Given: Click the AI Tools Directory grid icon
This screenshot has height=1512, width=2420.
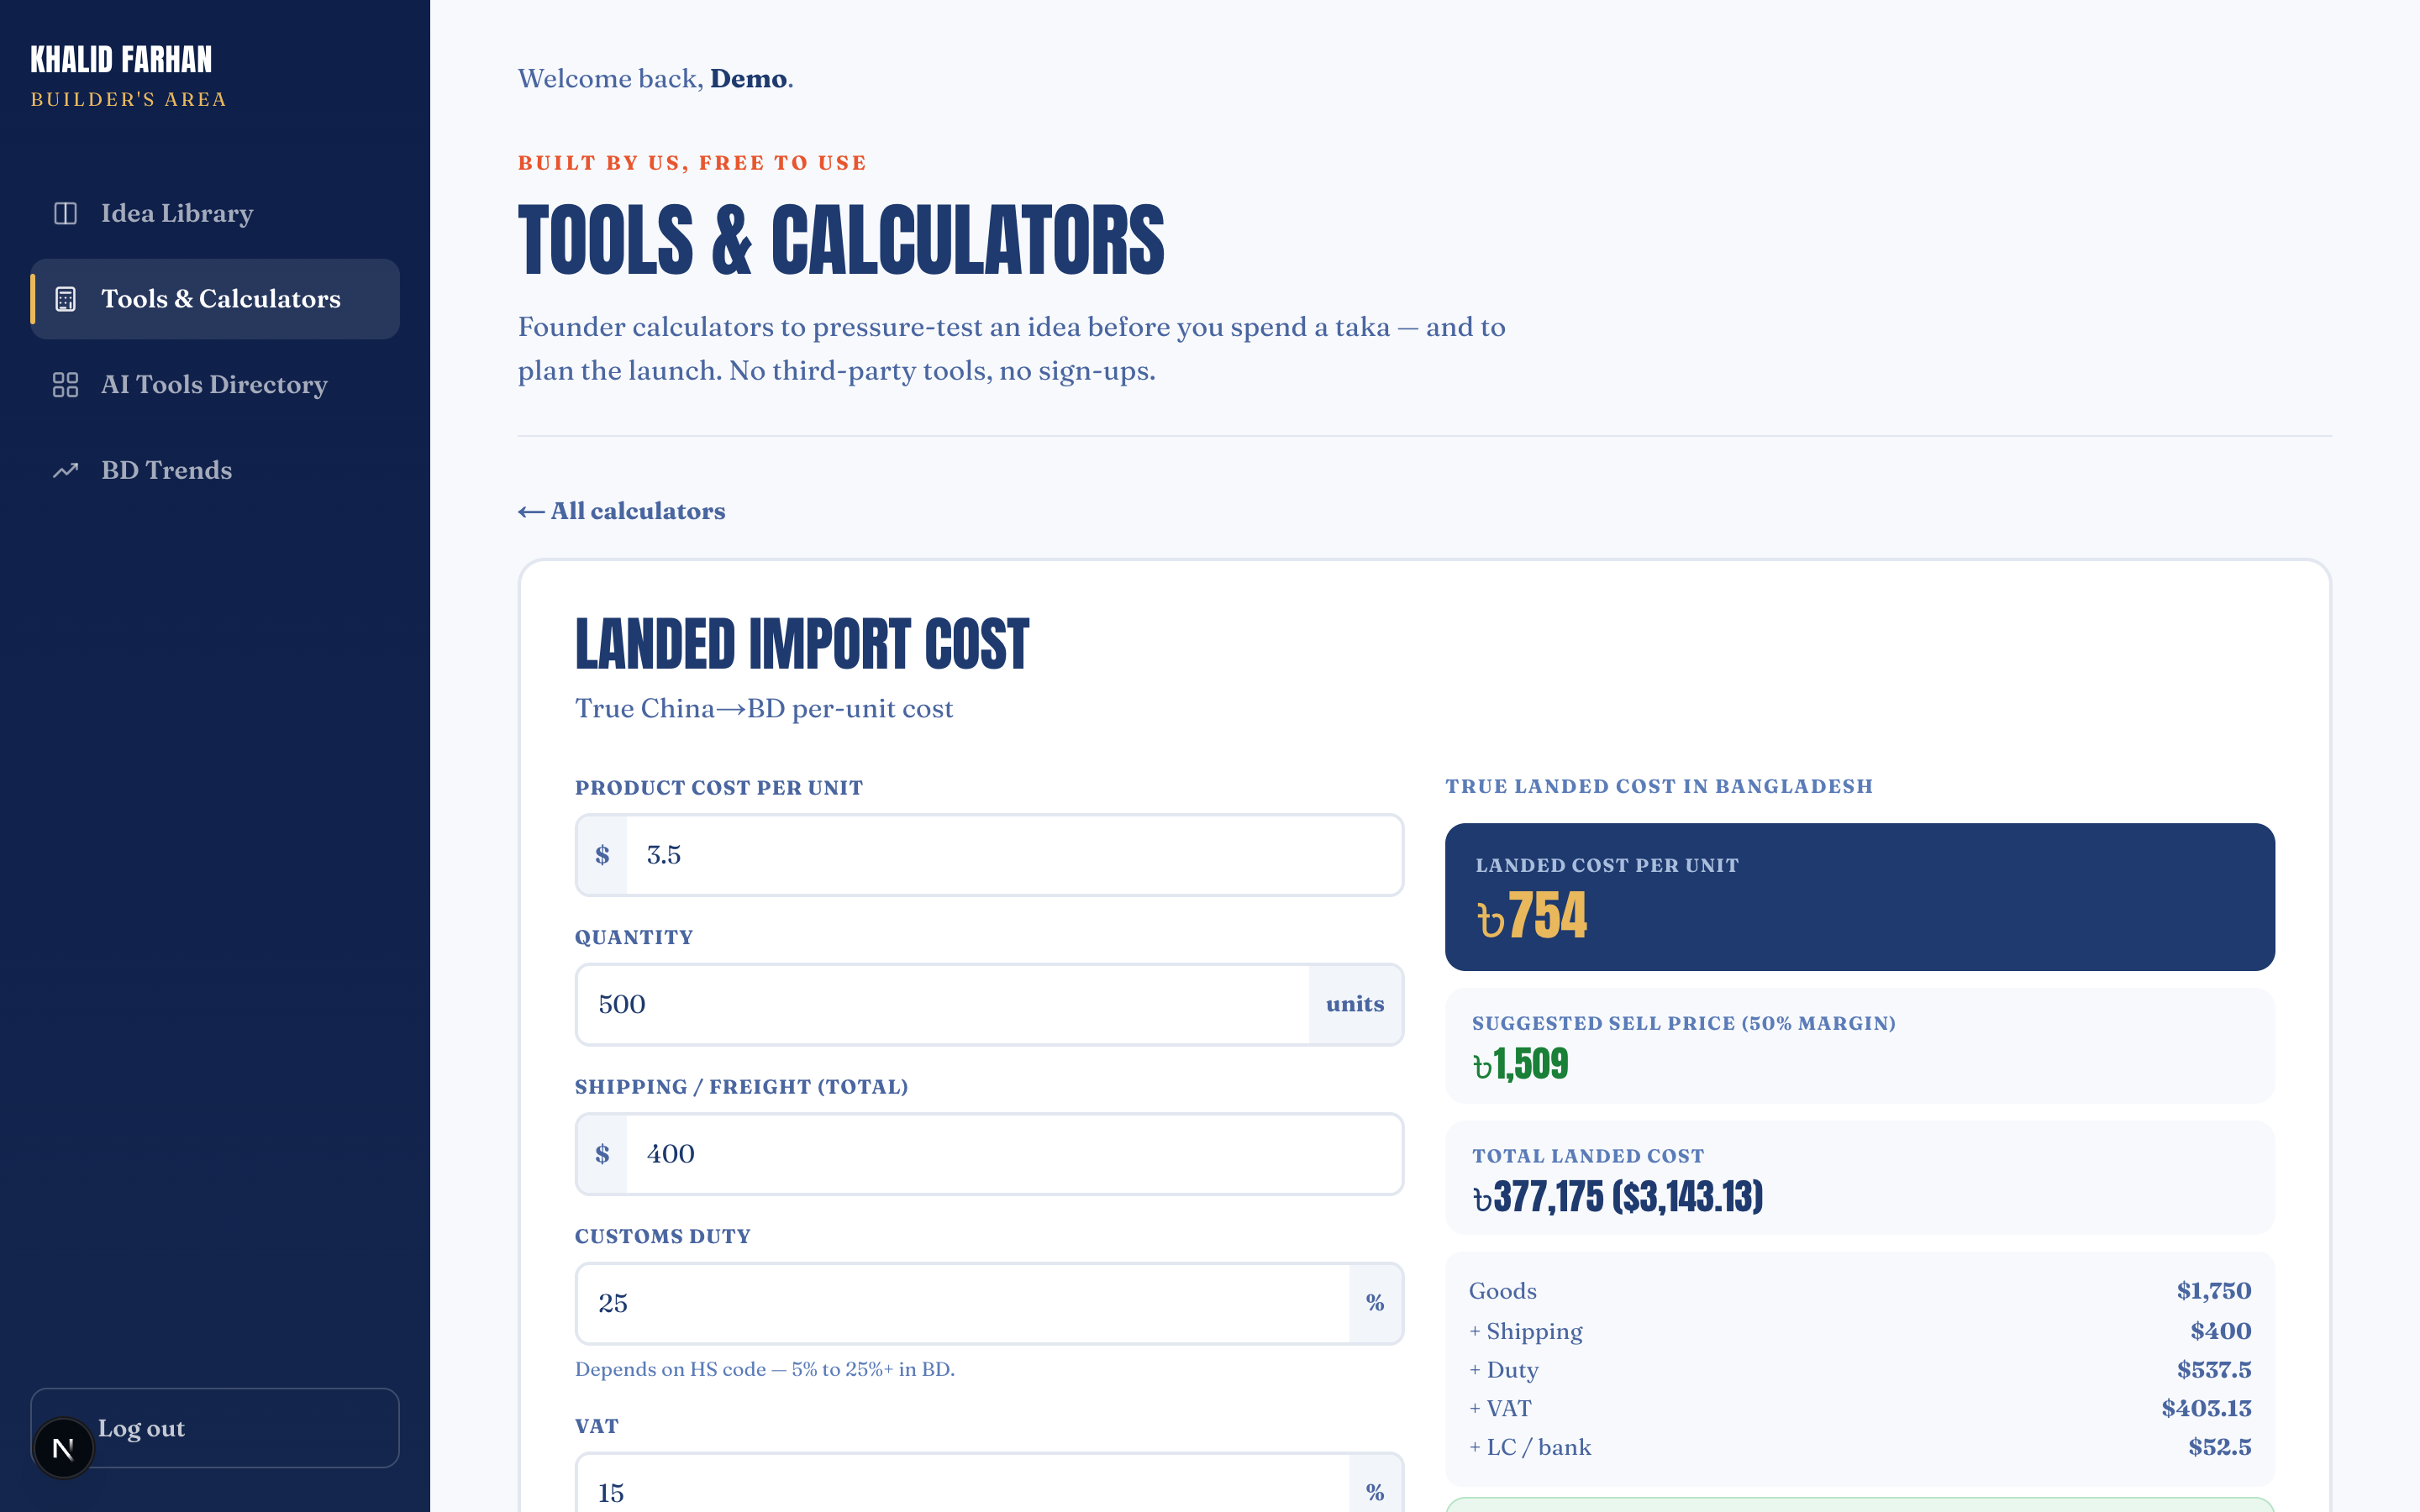Looking at the screenshot, I should tap(65, 385).
